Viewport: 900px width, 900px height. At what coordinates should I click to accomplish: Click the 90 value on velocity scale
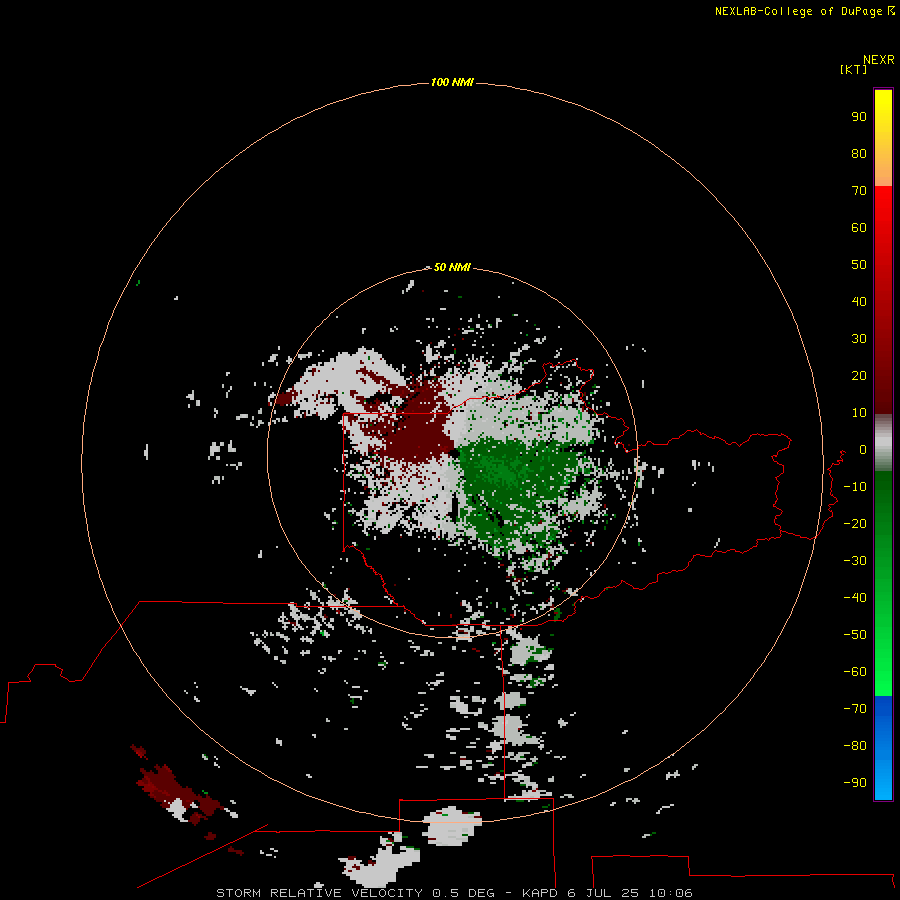tap(859, 117)
